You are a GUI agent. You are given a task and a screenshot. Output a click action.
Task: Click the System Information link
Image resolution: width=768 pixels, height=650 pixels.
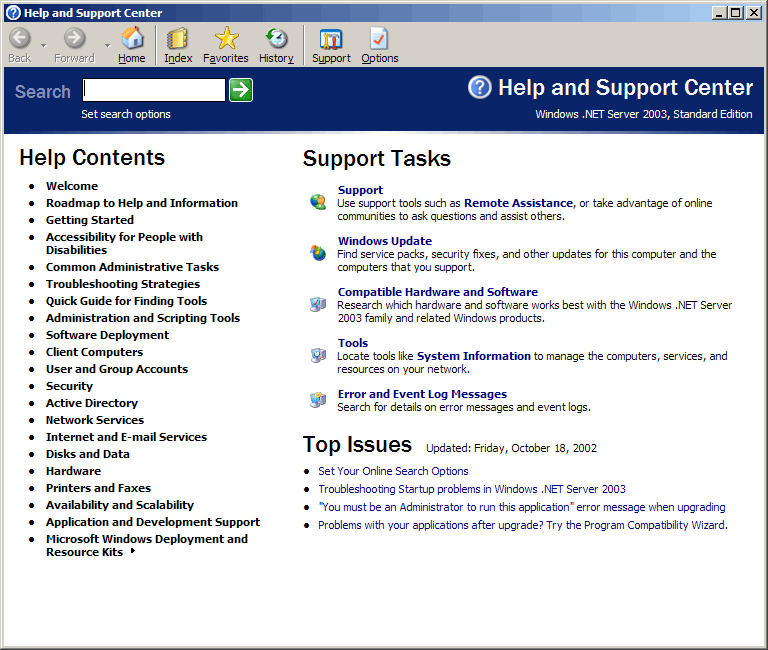(x=474, y=356)
